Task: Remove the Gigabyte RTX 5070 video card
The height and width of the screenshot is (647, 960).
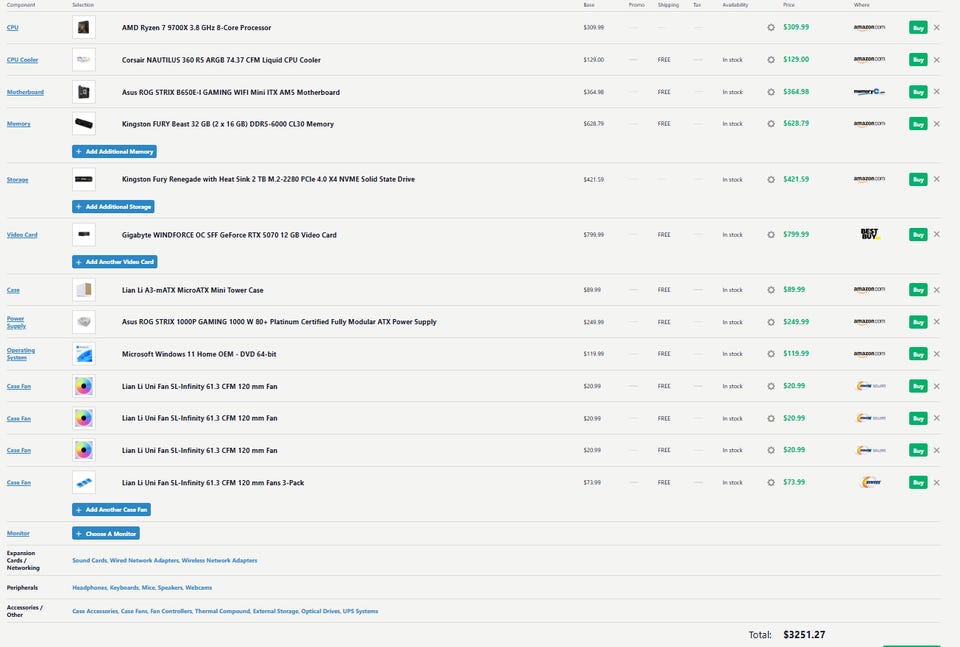Action: point(937,234)
